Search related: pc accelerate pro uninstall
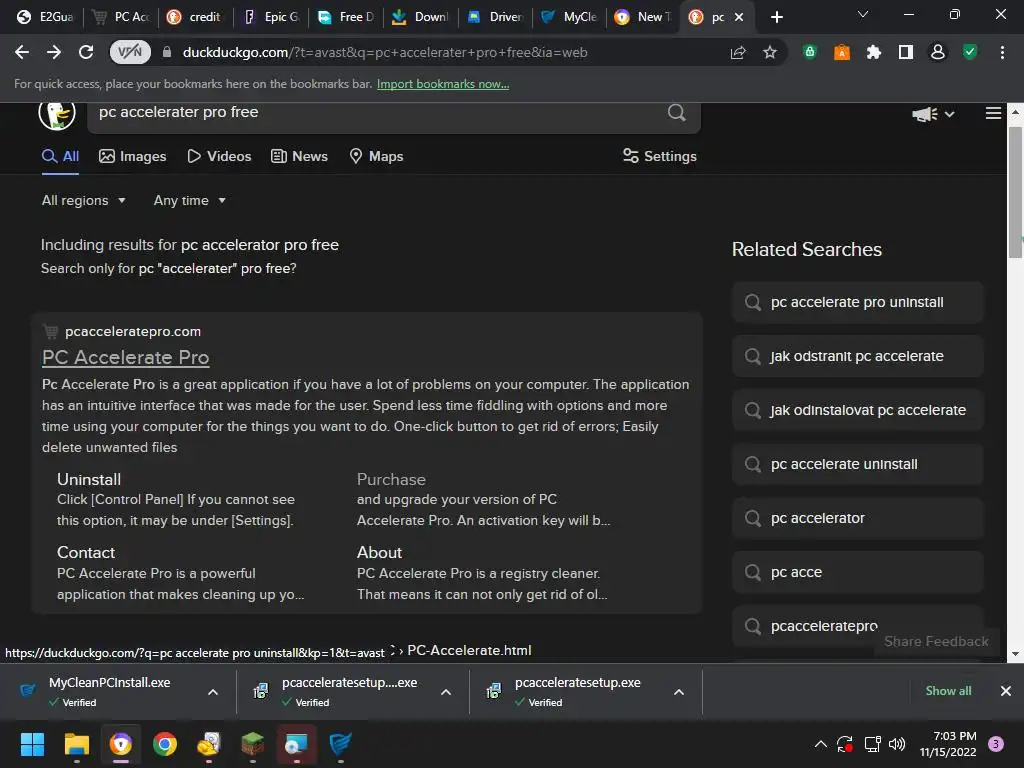This screenshot has width=1024, height=768. (857, 302)
